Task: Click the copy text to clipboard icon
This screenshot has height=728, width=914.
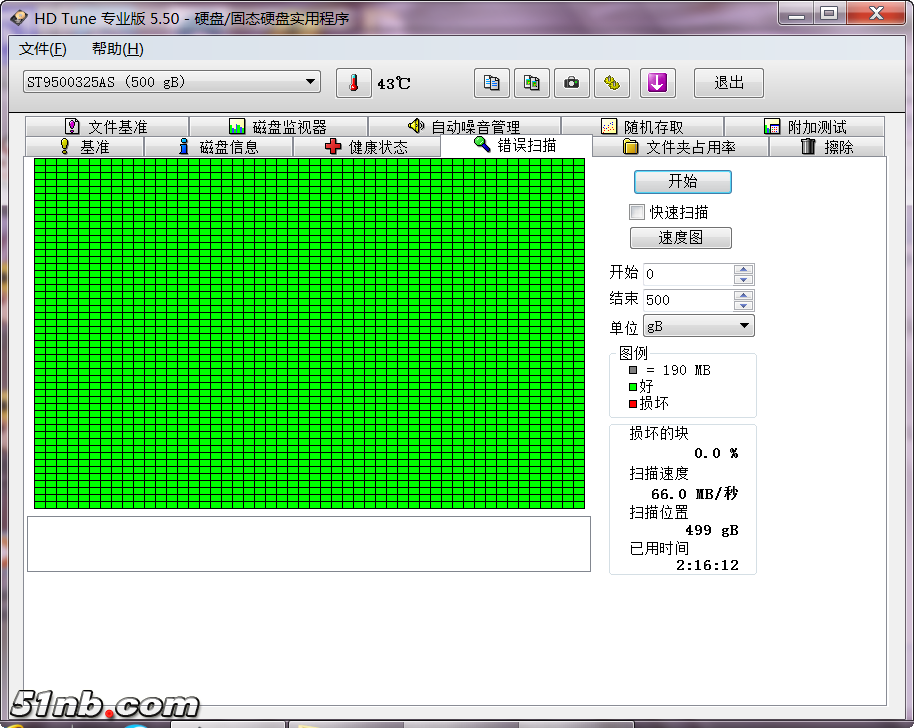Action: click(491, 83)
